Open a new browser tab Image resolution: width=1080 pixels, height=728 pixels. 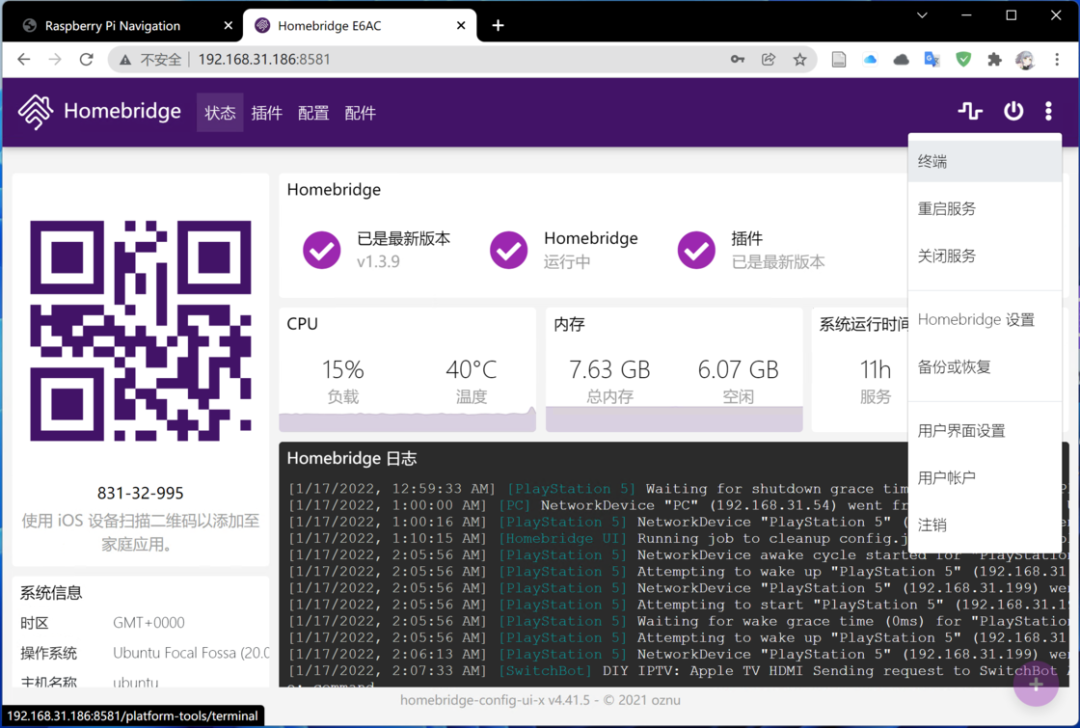click(498, 25)
